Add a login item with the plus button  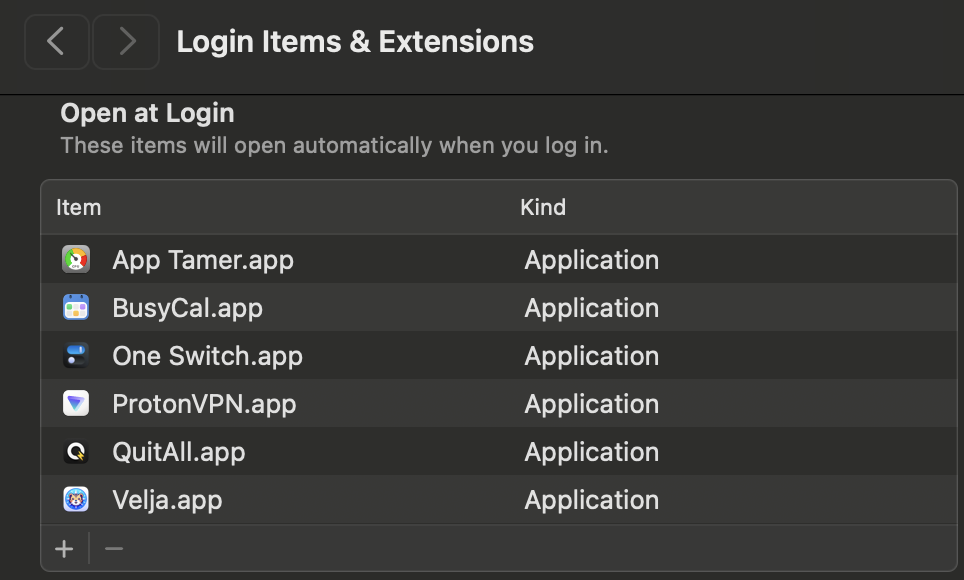(x=64, y=549)
